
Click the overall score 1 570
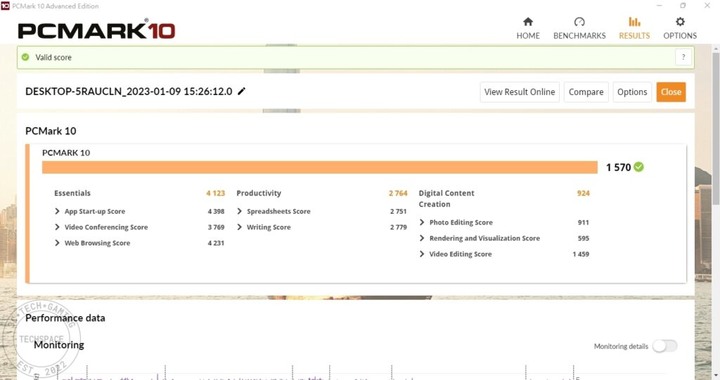pyautogui.click(x=618, y=168)
